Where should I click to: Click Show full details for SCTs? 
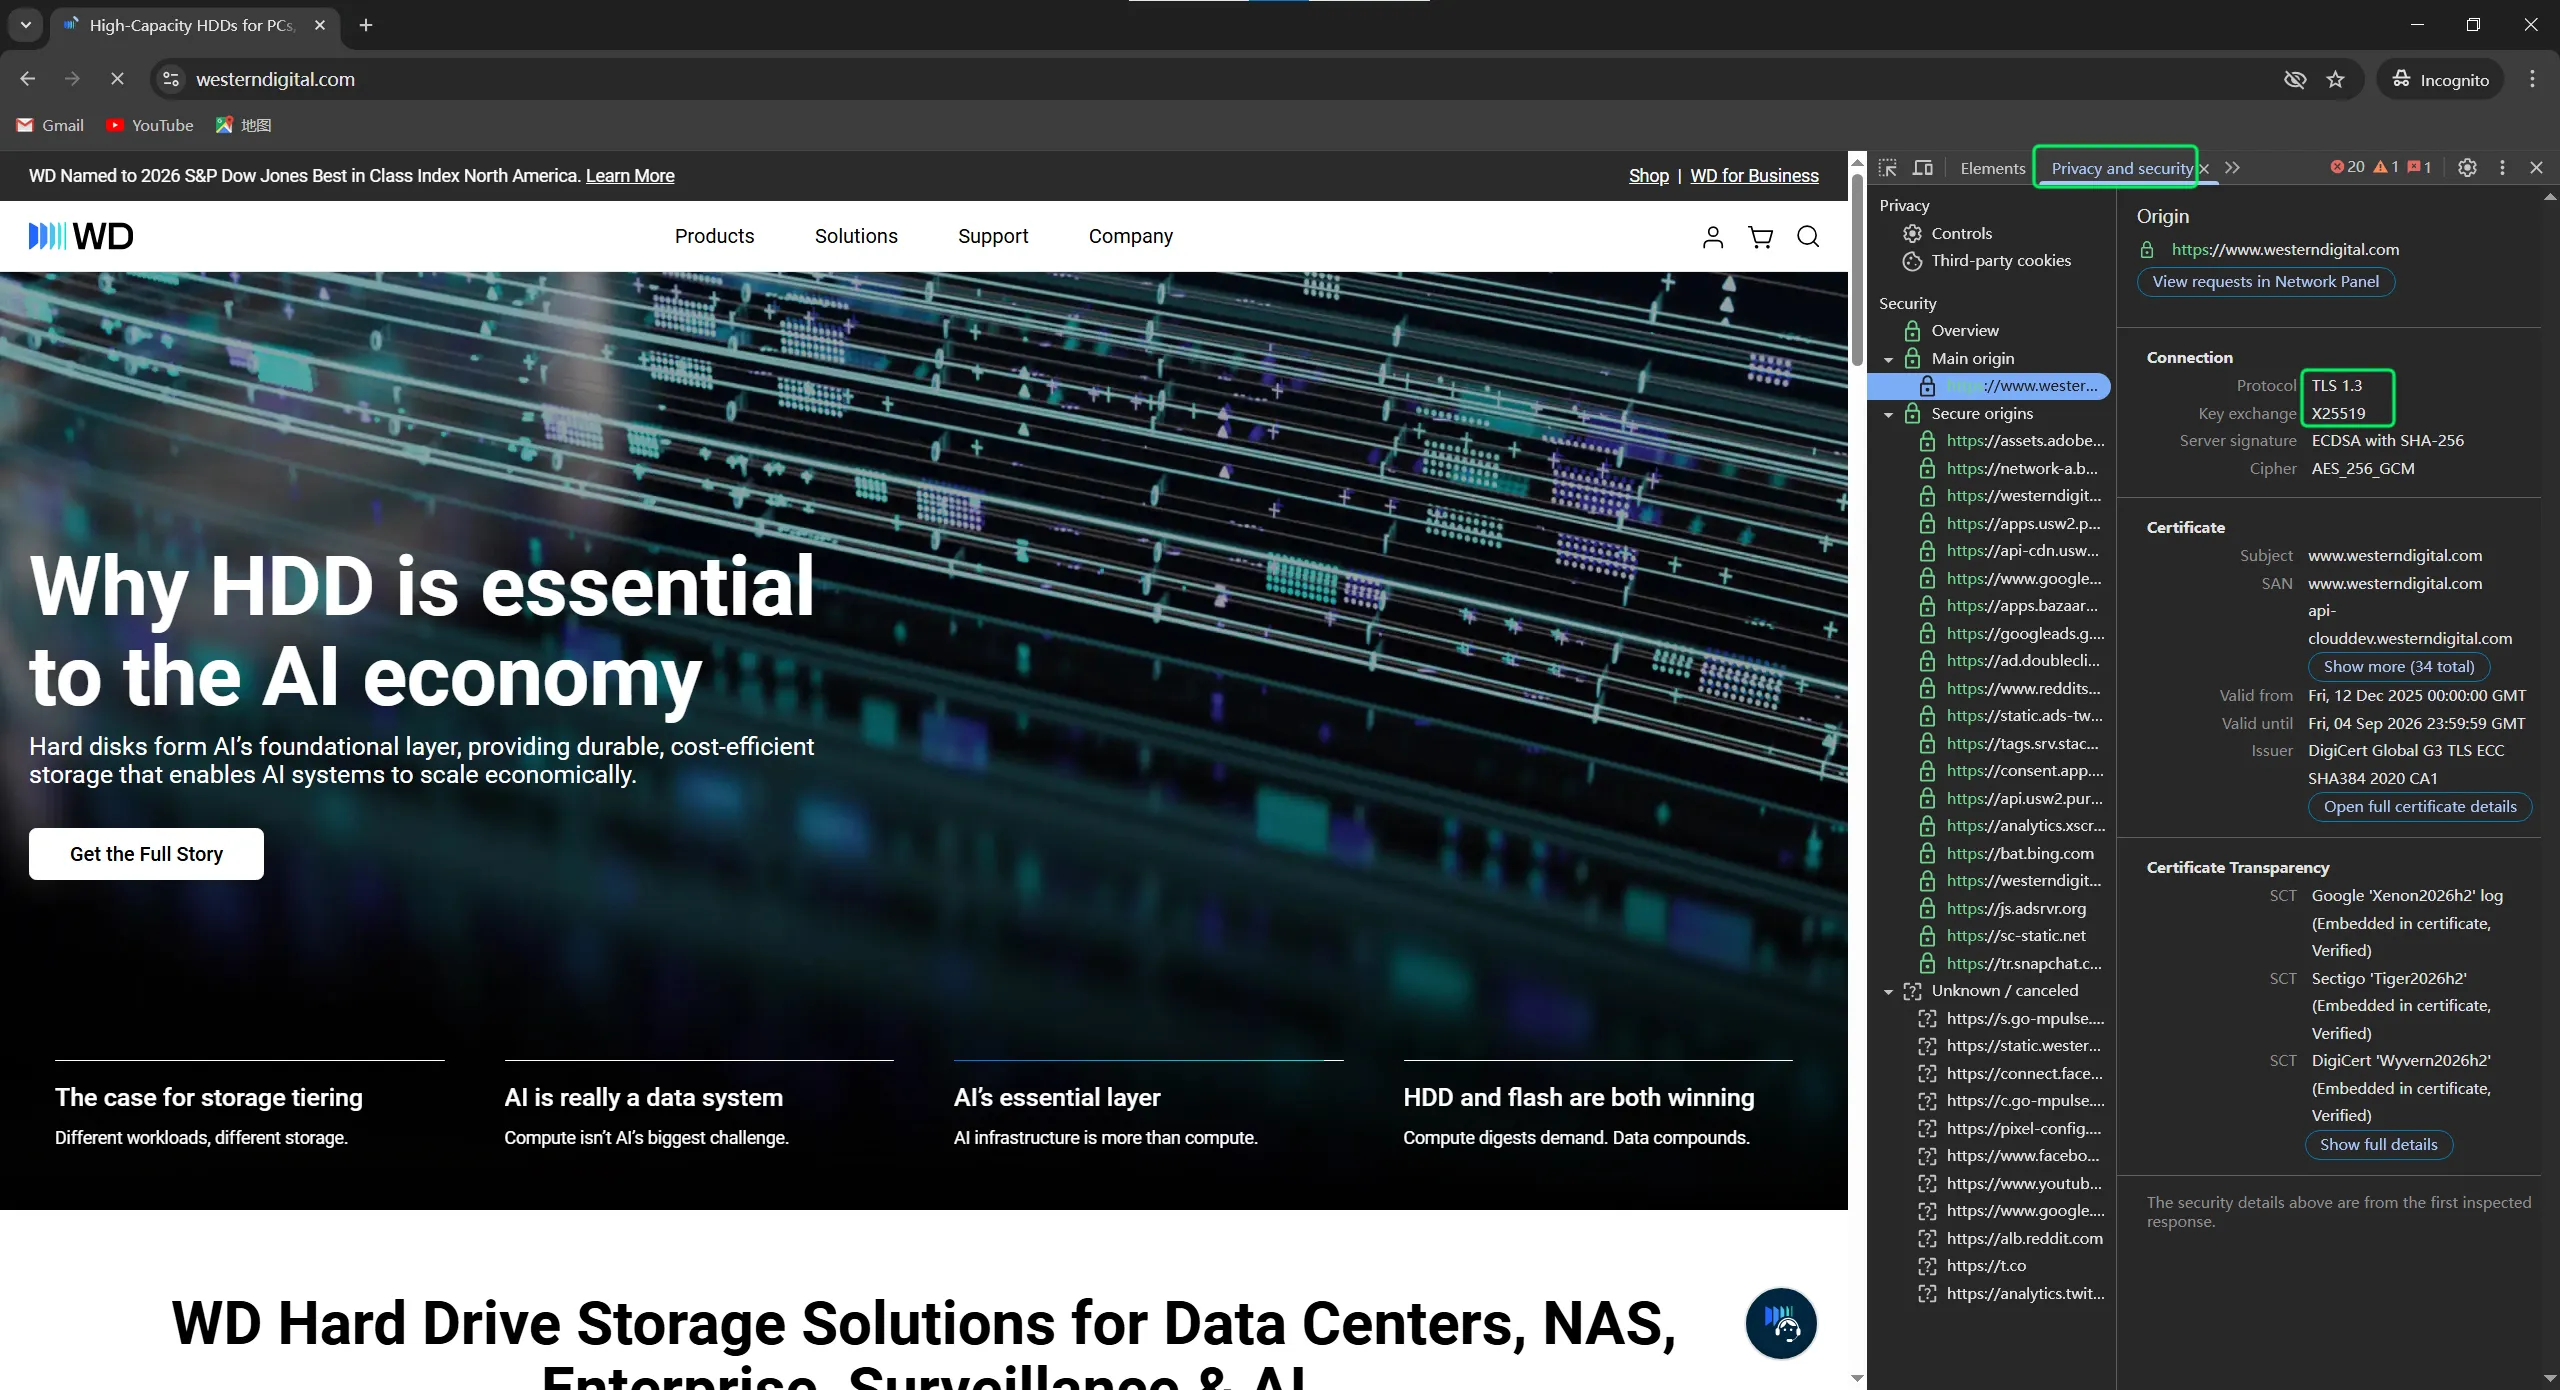(x=2378, y=1145)
